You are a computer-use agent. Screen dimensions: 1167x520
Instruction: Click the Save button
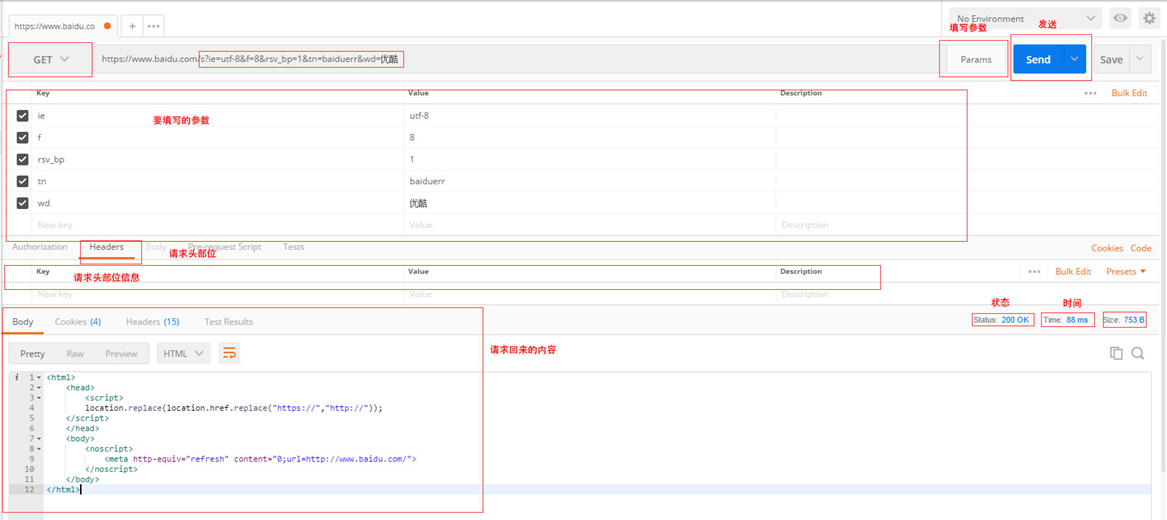point(1111,60)
